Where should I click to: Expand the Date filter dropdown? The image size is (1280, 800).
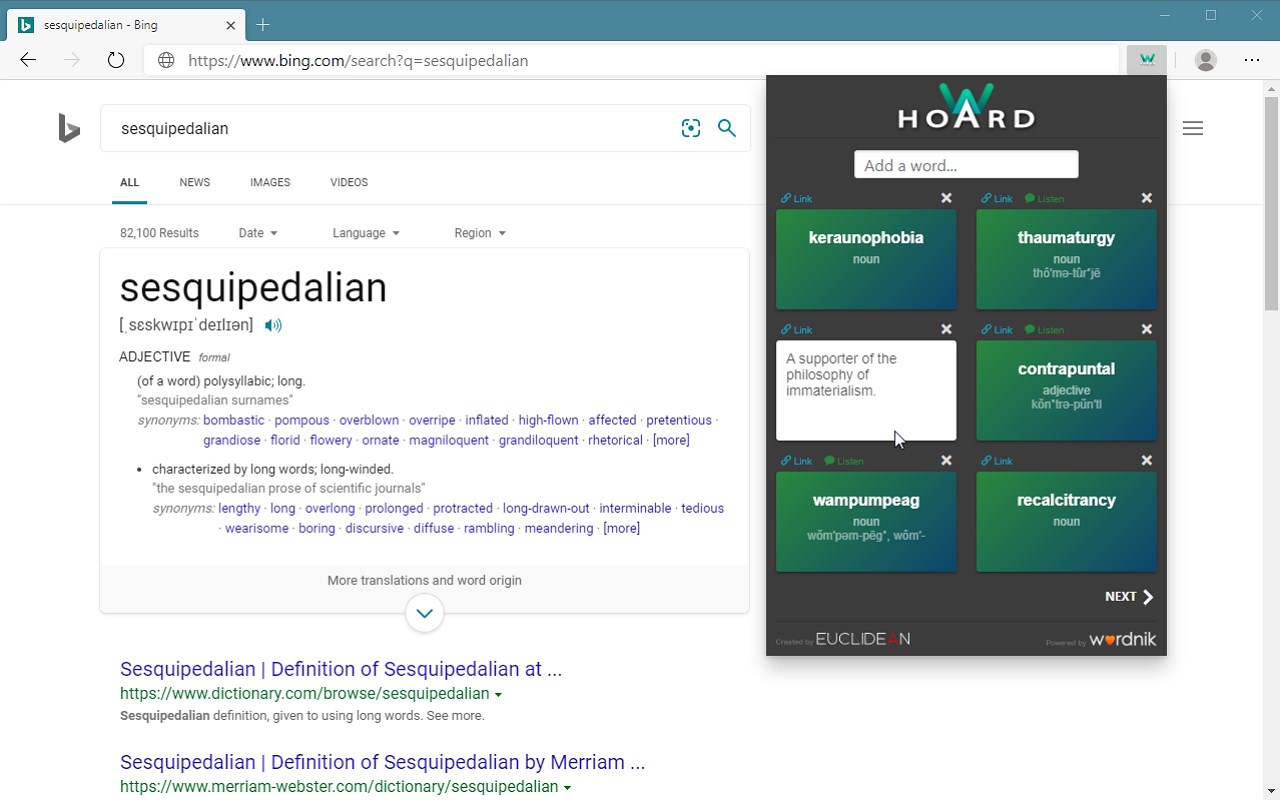click(x=258, y=233)
